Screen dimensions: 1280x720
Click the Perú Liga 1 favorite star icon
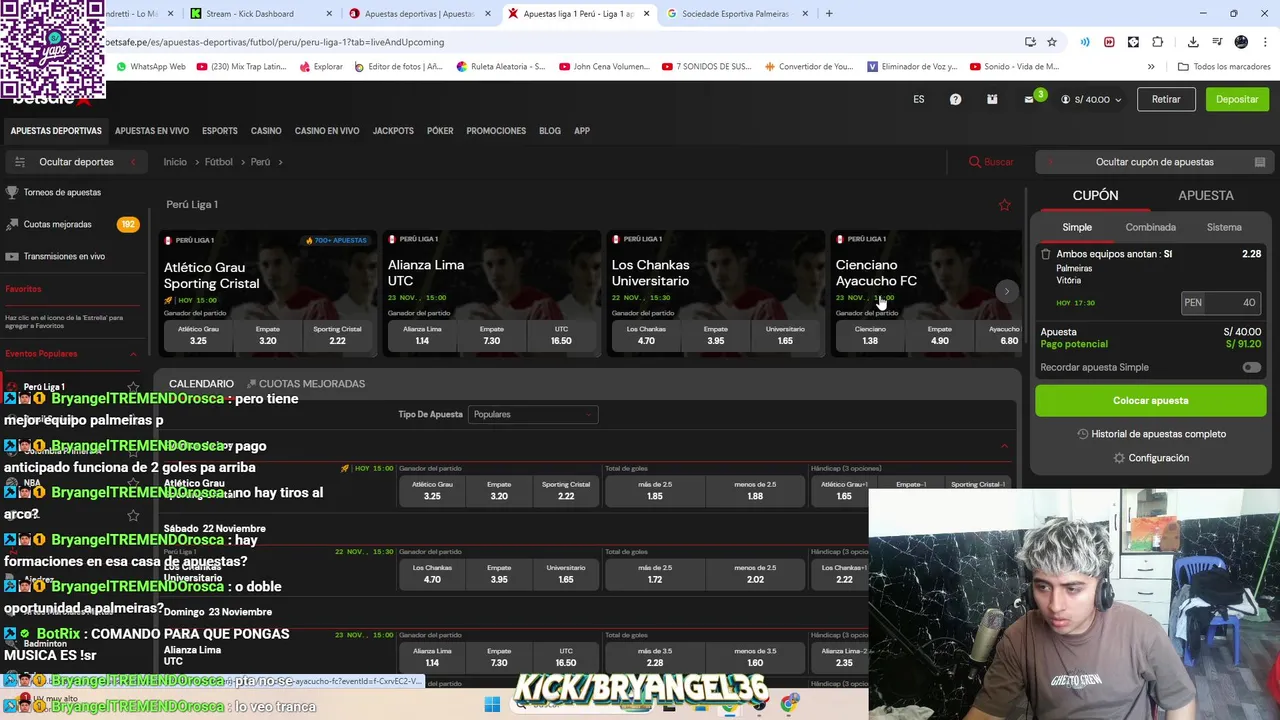[1005, 205]
